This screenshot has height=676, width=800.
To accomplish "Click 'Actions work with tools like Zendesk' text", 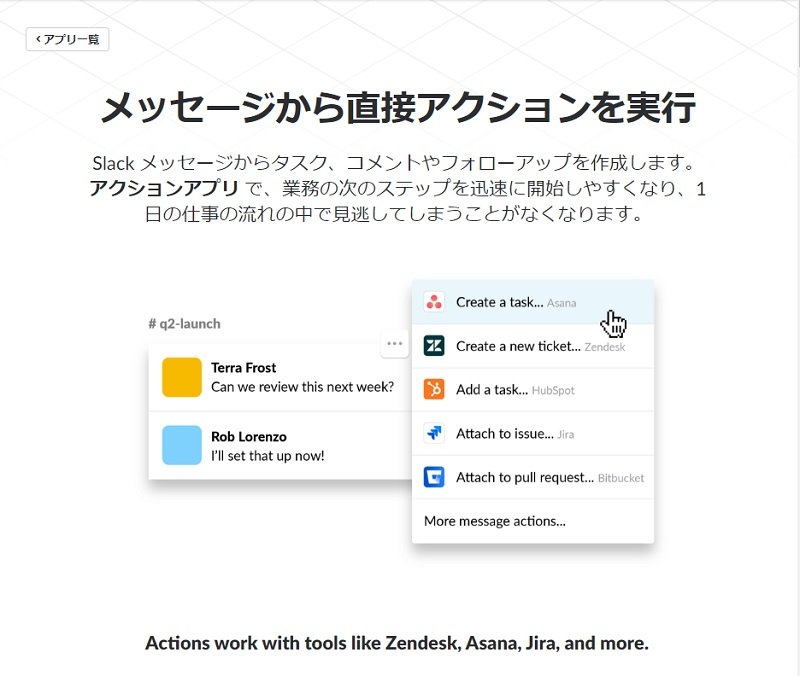I will click(x=396, y=643).
